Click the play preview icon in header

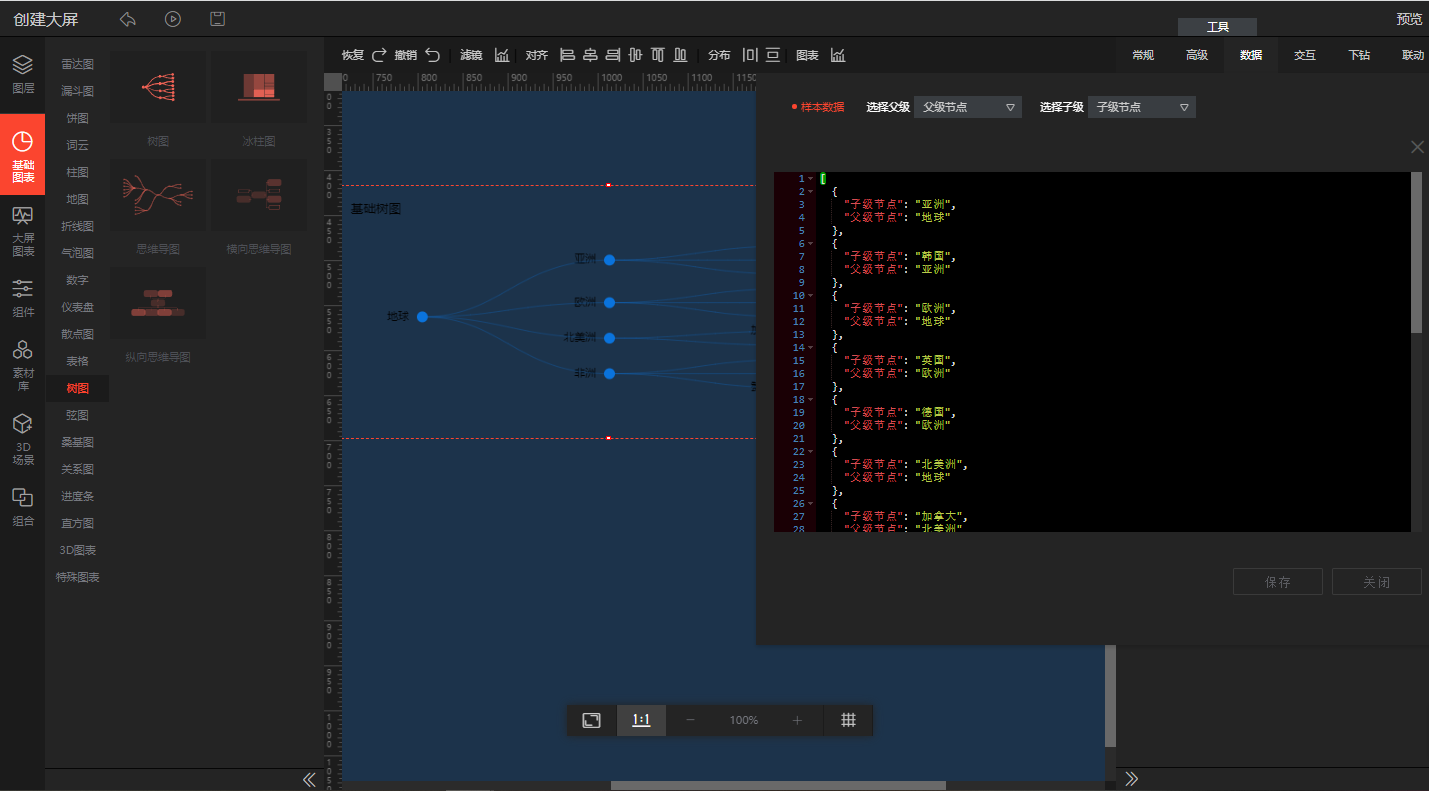[x=173, y=19]
